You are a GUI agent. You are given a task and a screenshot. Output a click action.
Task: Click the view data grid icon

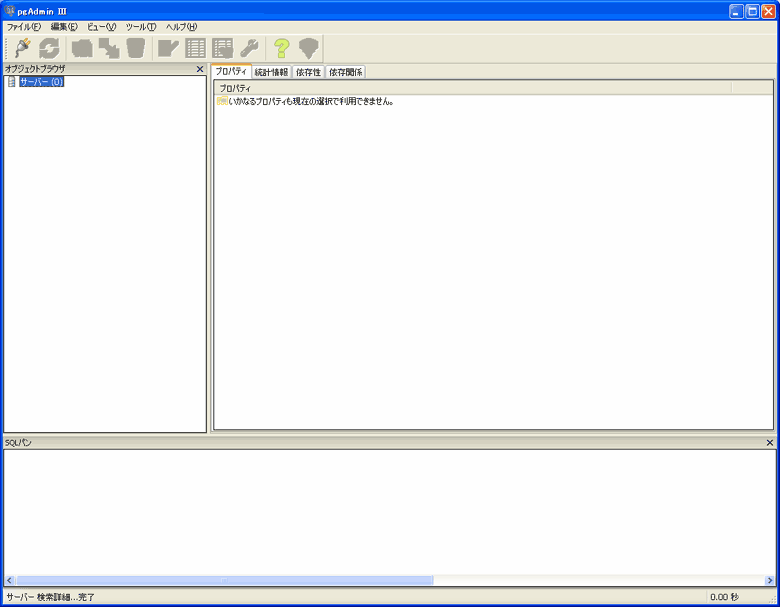(196, 48)
